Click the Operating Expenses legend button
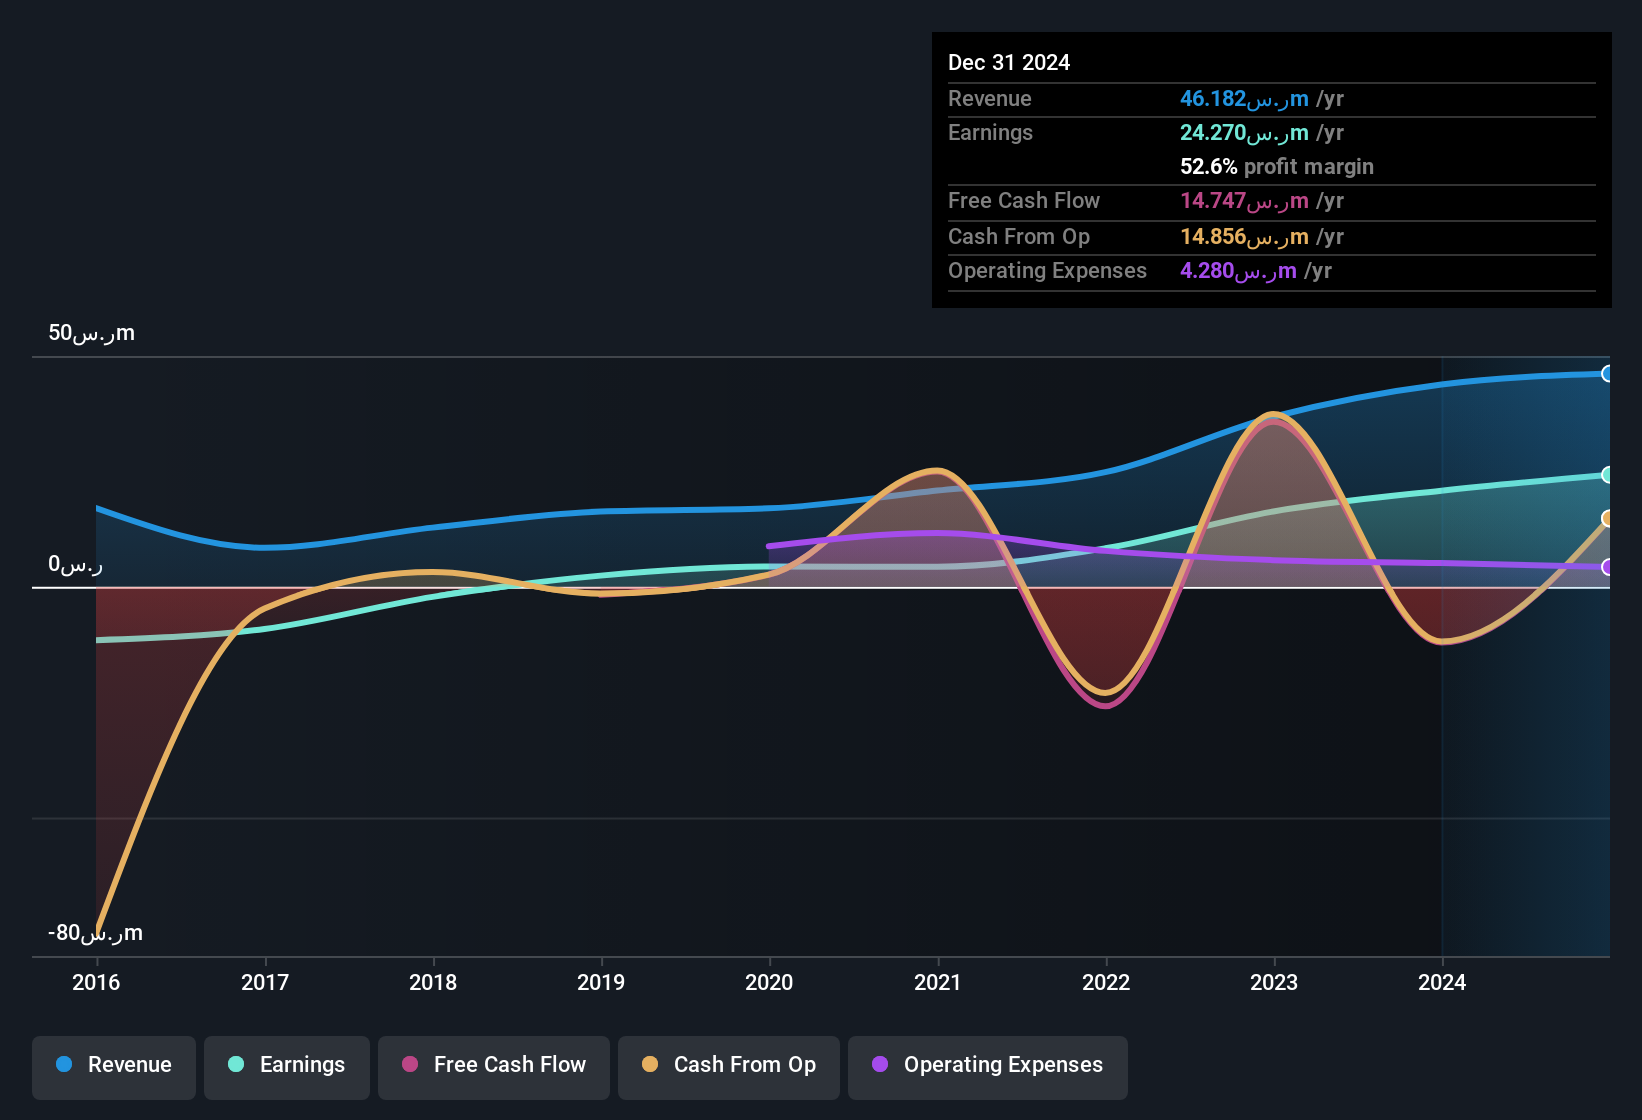This screenshot has width=1642, height=1120. pyautogui.click(x=987, y=1065)
